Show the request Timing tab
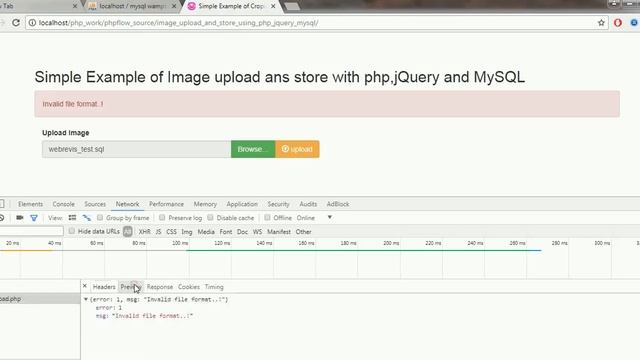Viewport: 640px width, 360px height. coord(214,287)
